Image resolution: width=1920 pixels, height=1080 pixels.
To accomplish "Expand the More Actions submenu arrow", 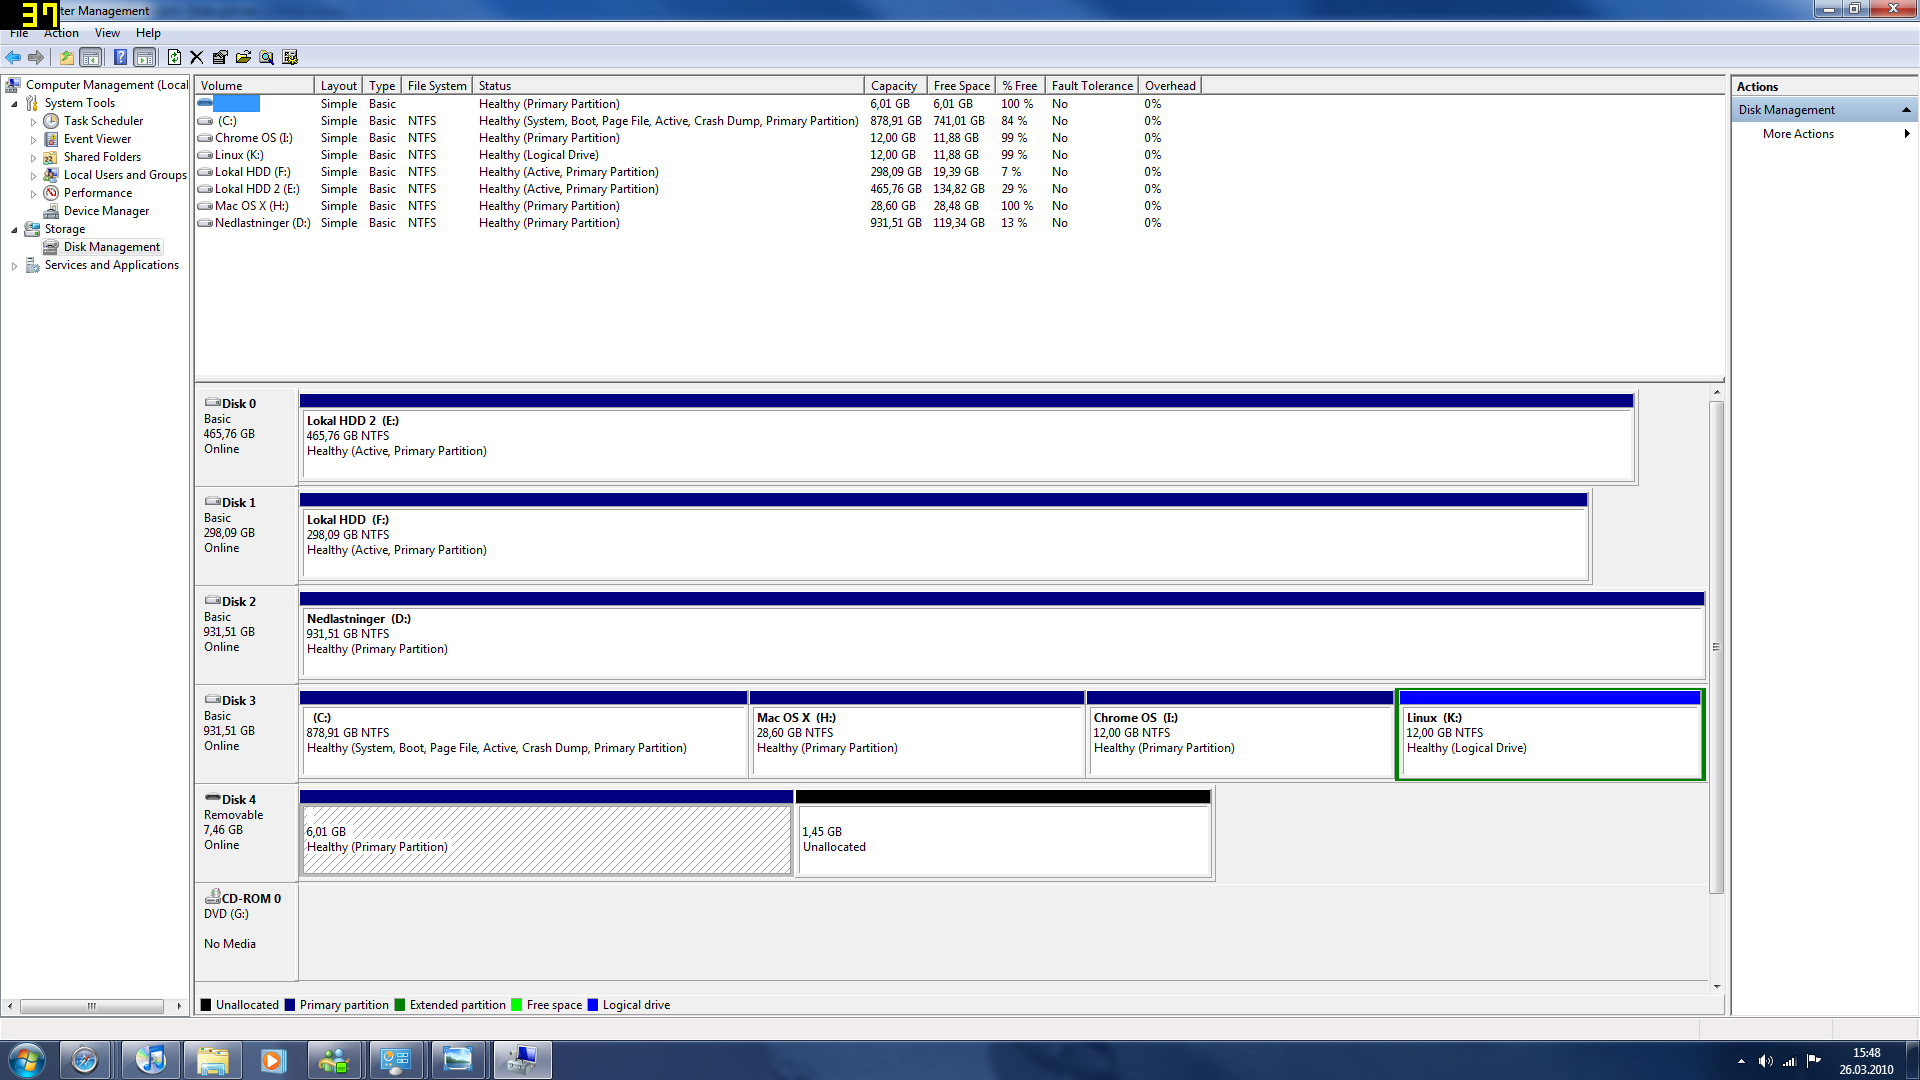I will coord(1906,134).
